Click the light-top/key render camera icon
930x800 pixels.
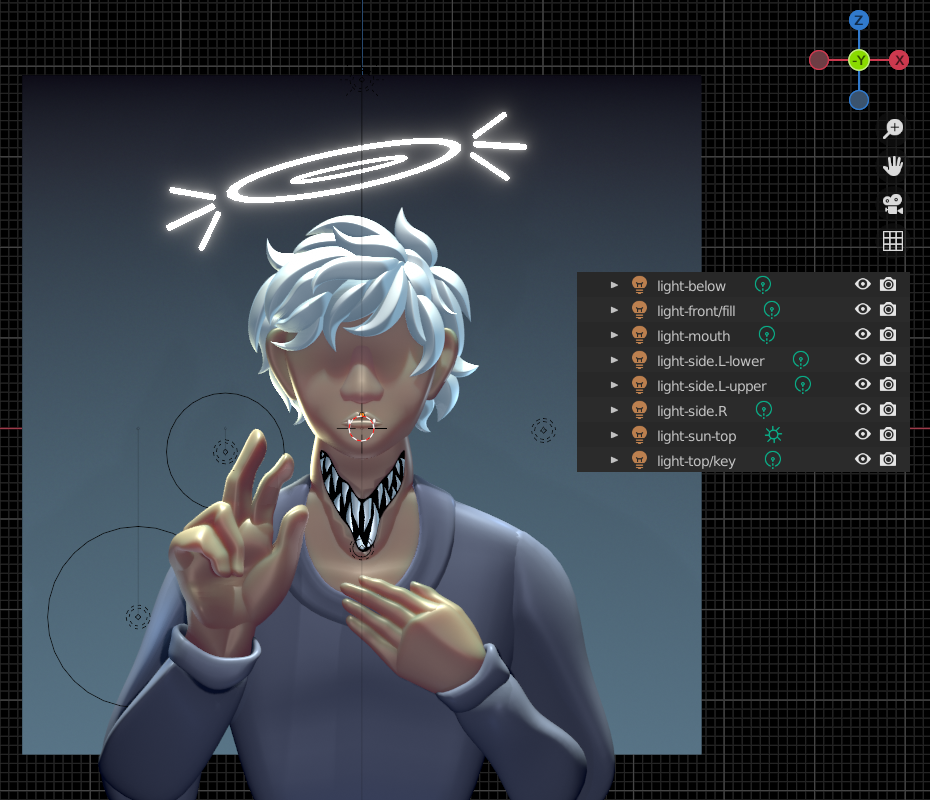(887, 459)
